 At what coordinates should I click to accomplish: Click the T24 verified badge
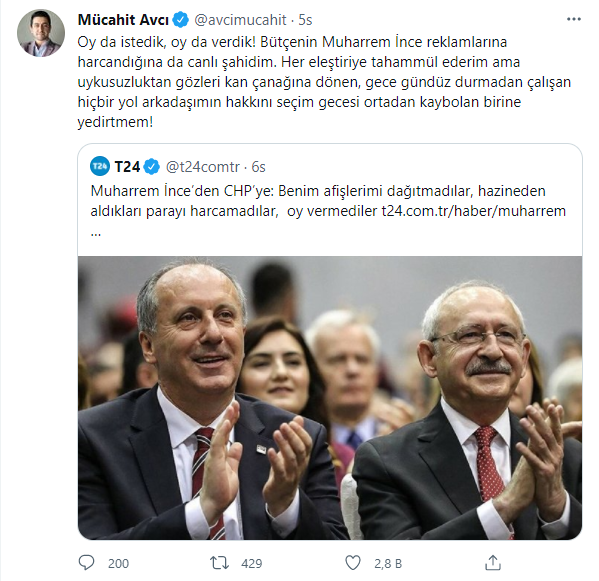pos(152,167)
